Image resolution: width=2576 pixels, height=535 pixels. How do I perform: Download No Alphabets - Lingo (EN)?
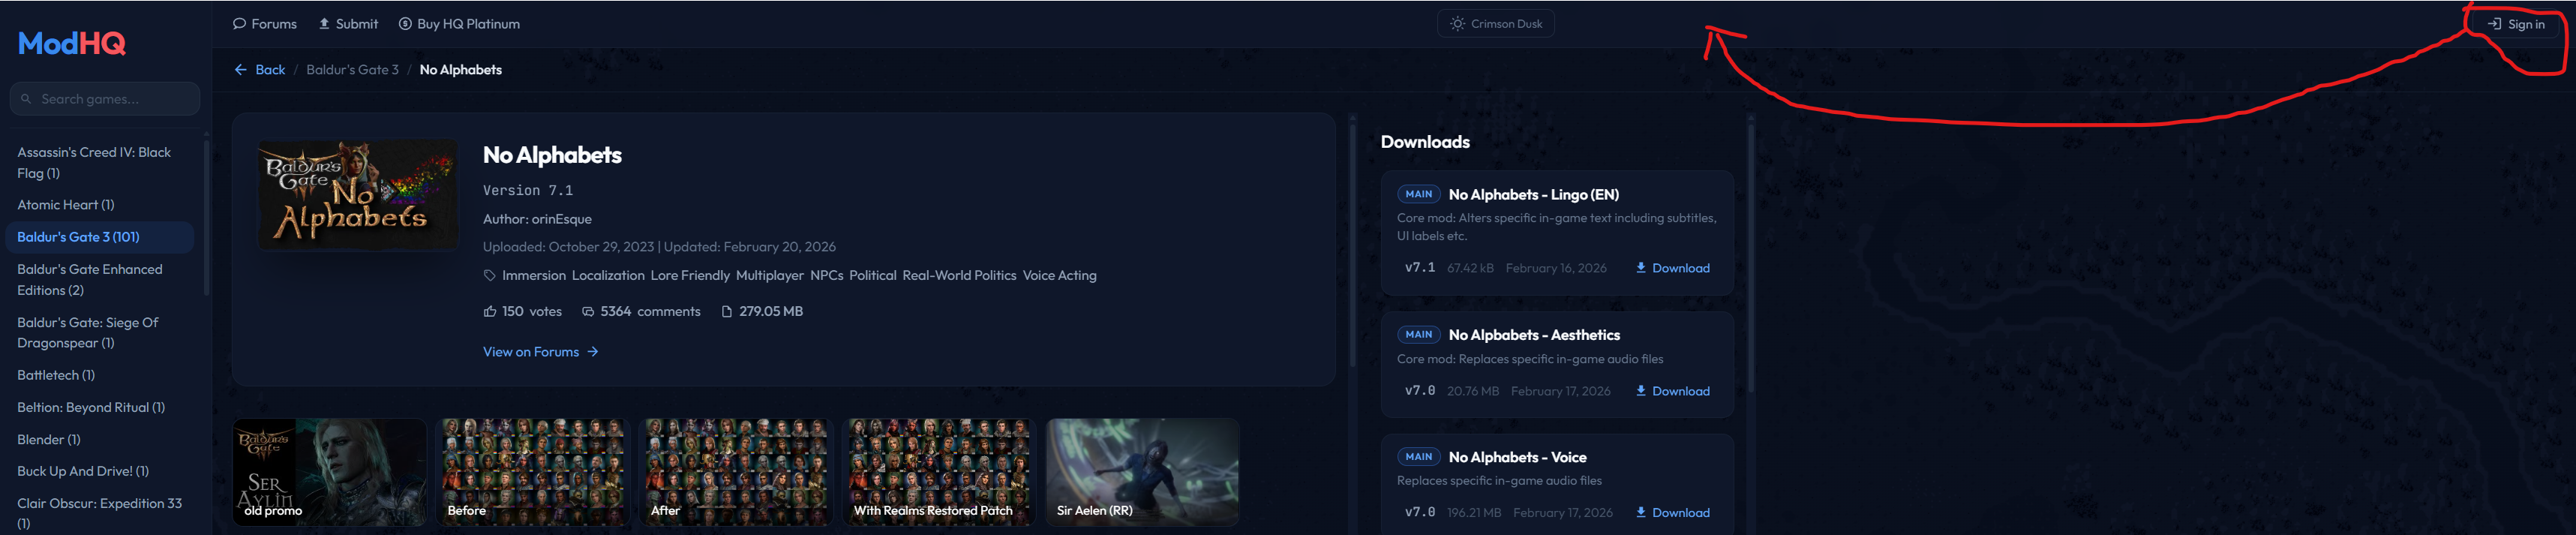pos(1673,268)
